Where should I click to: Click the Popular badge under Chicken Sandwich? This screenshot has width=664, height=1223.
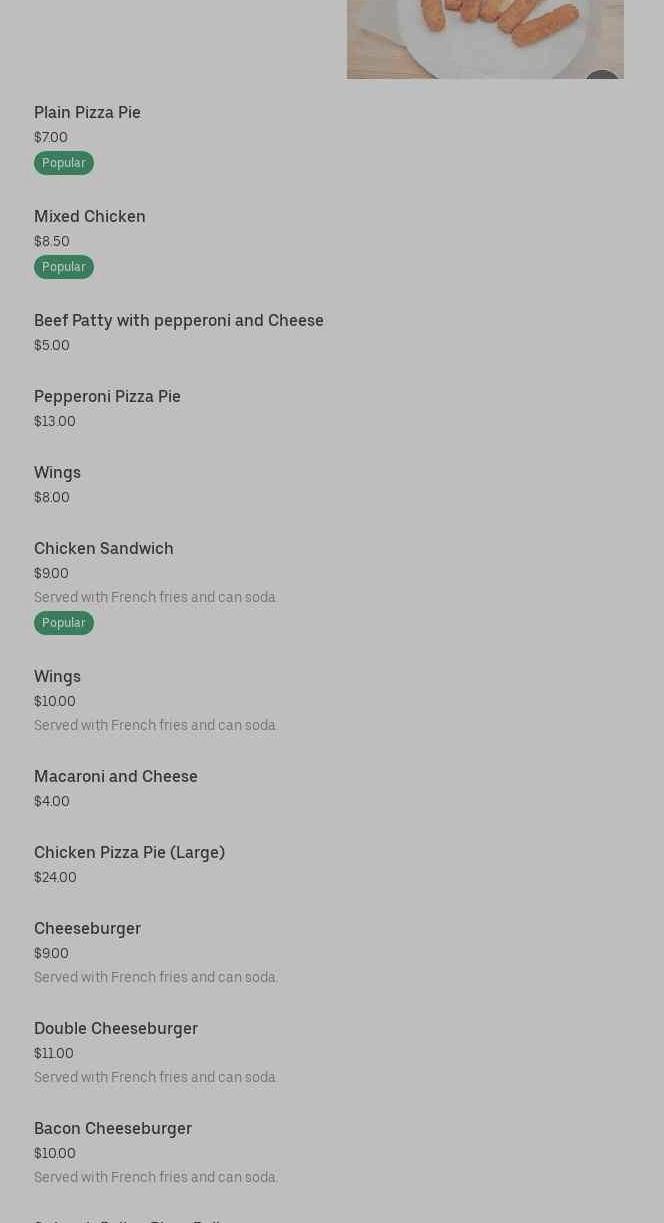click(64, 623)
